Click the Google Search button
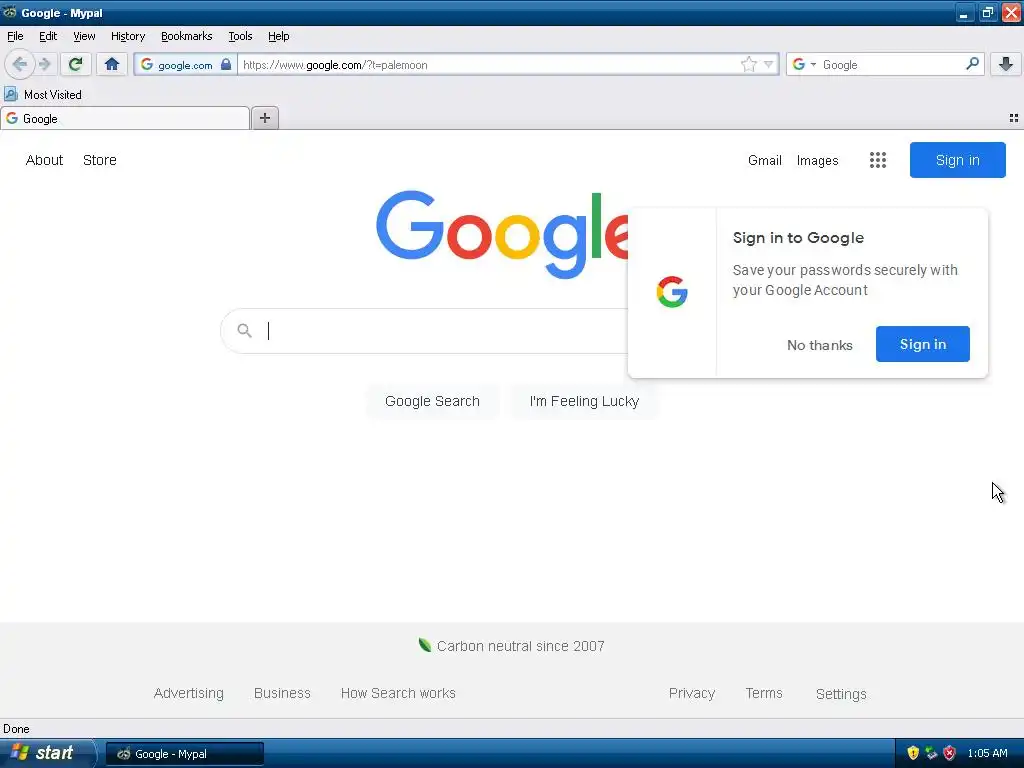 [432, 401]
